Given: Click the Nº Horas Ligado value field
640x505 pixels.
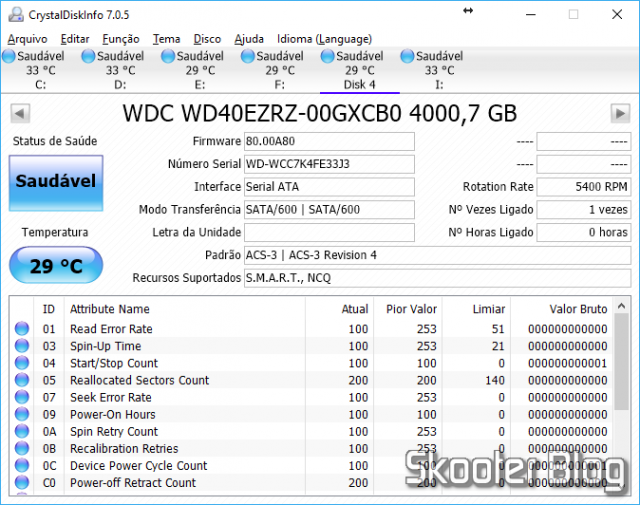Looking at the screenshot, I should click(x=584, y=233).
